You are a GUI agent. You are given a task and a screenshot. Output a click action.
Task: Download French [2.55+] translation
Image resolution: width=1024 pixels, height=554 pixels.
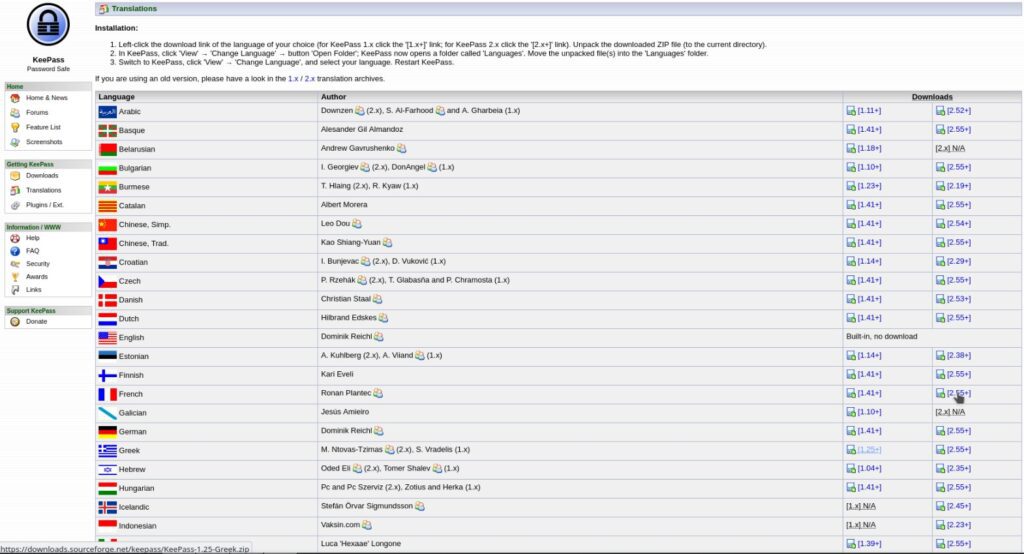(959, 393)
